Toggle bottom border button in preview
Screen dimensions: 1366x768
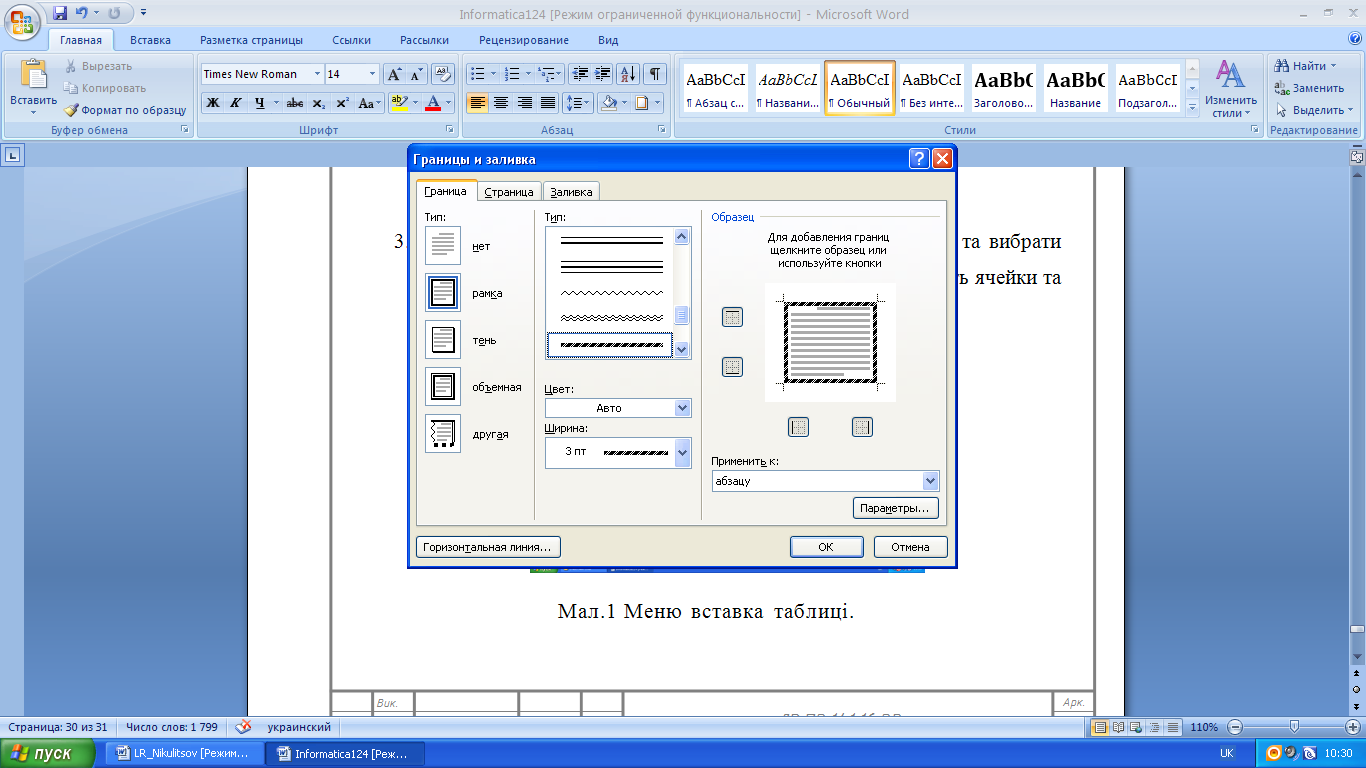[732, 367]
